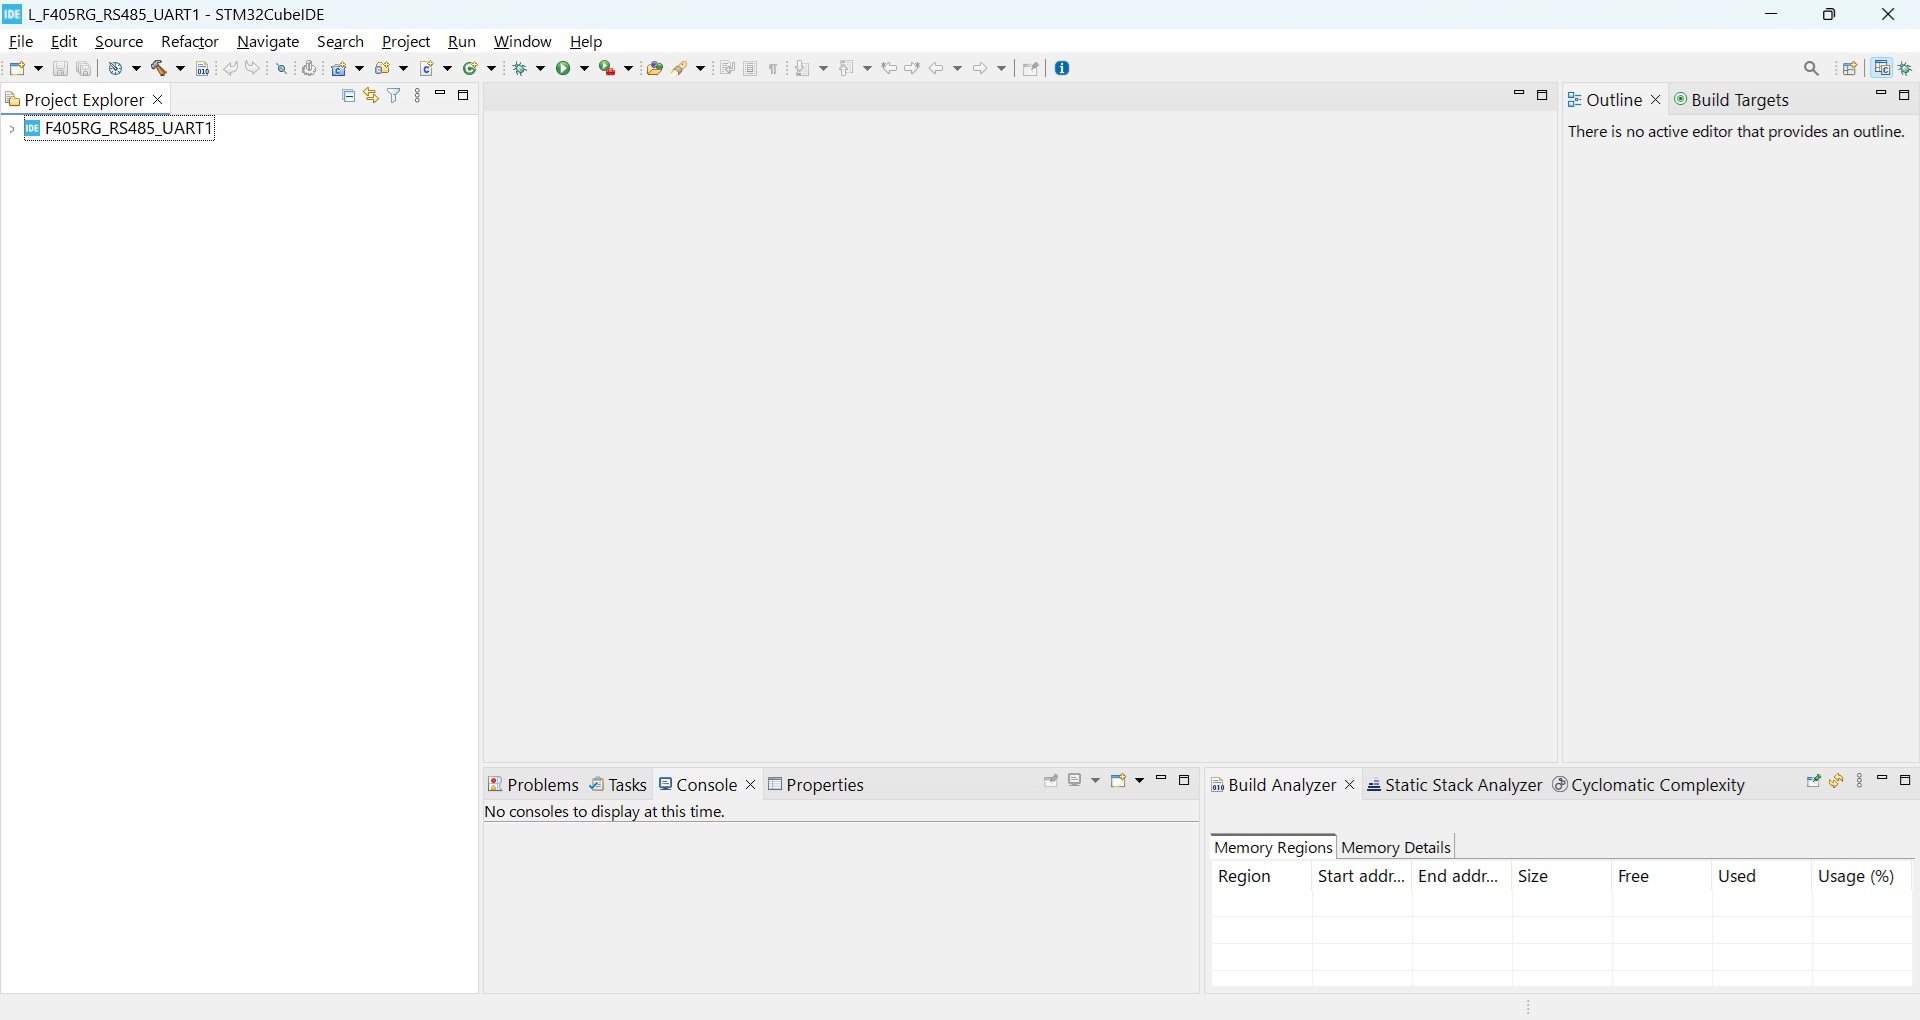The image size is (1920, 1020).
Task: Click the Undo arrow in the toolbar
Action: pyautogui.click(x=231, y=69)
